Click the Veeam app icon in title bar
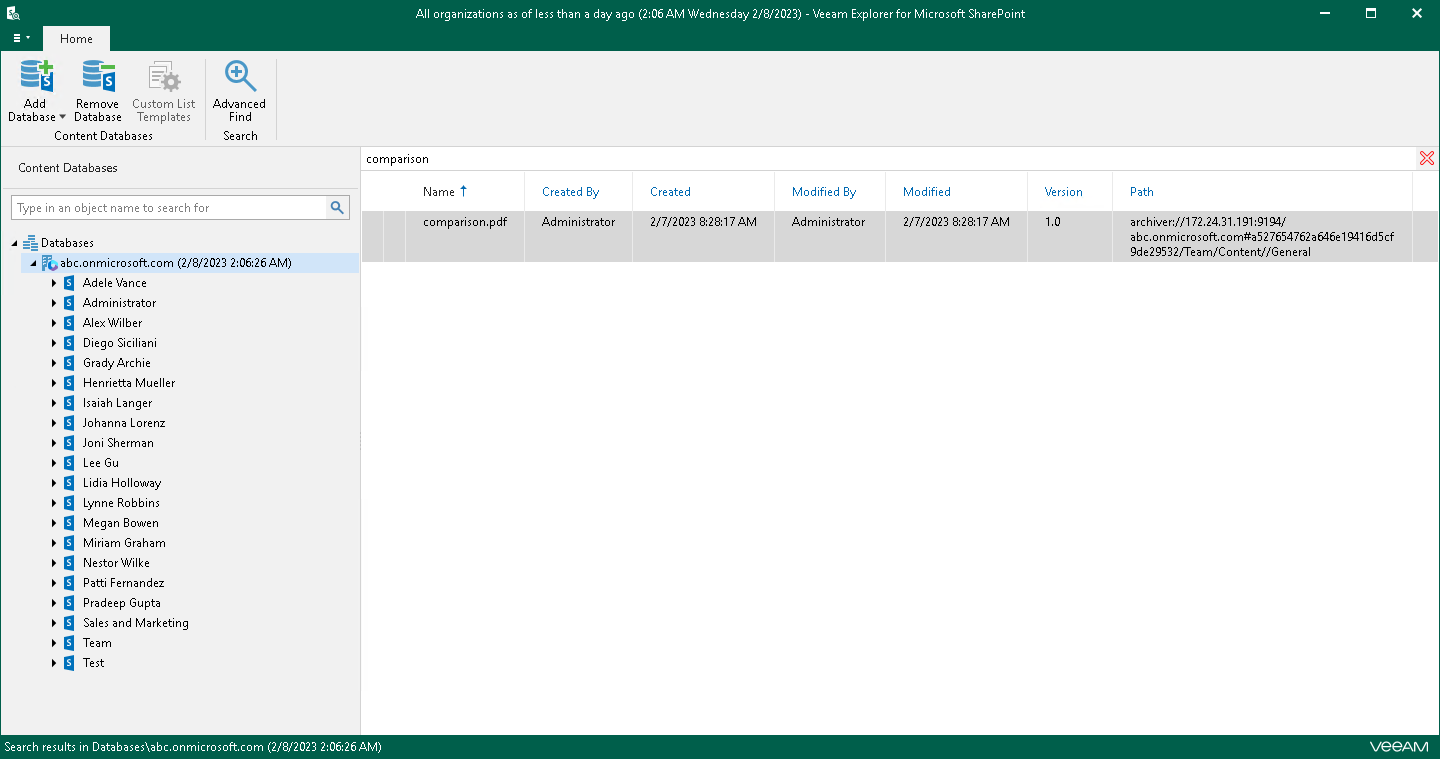This screenshot has width=1440, height=759. pyautogui.click(x=13, y=14)
